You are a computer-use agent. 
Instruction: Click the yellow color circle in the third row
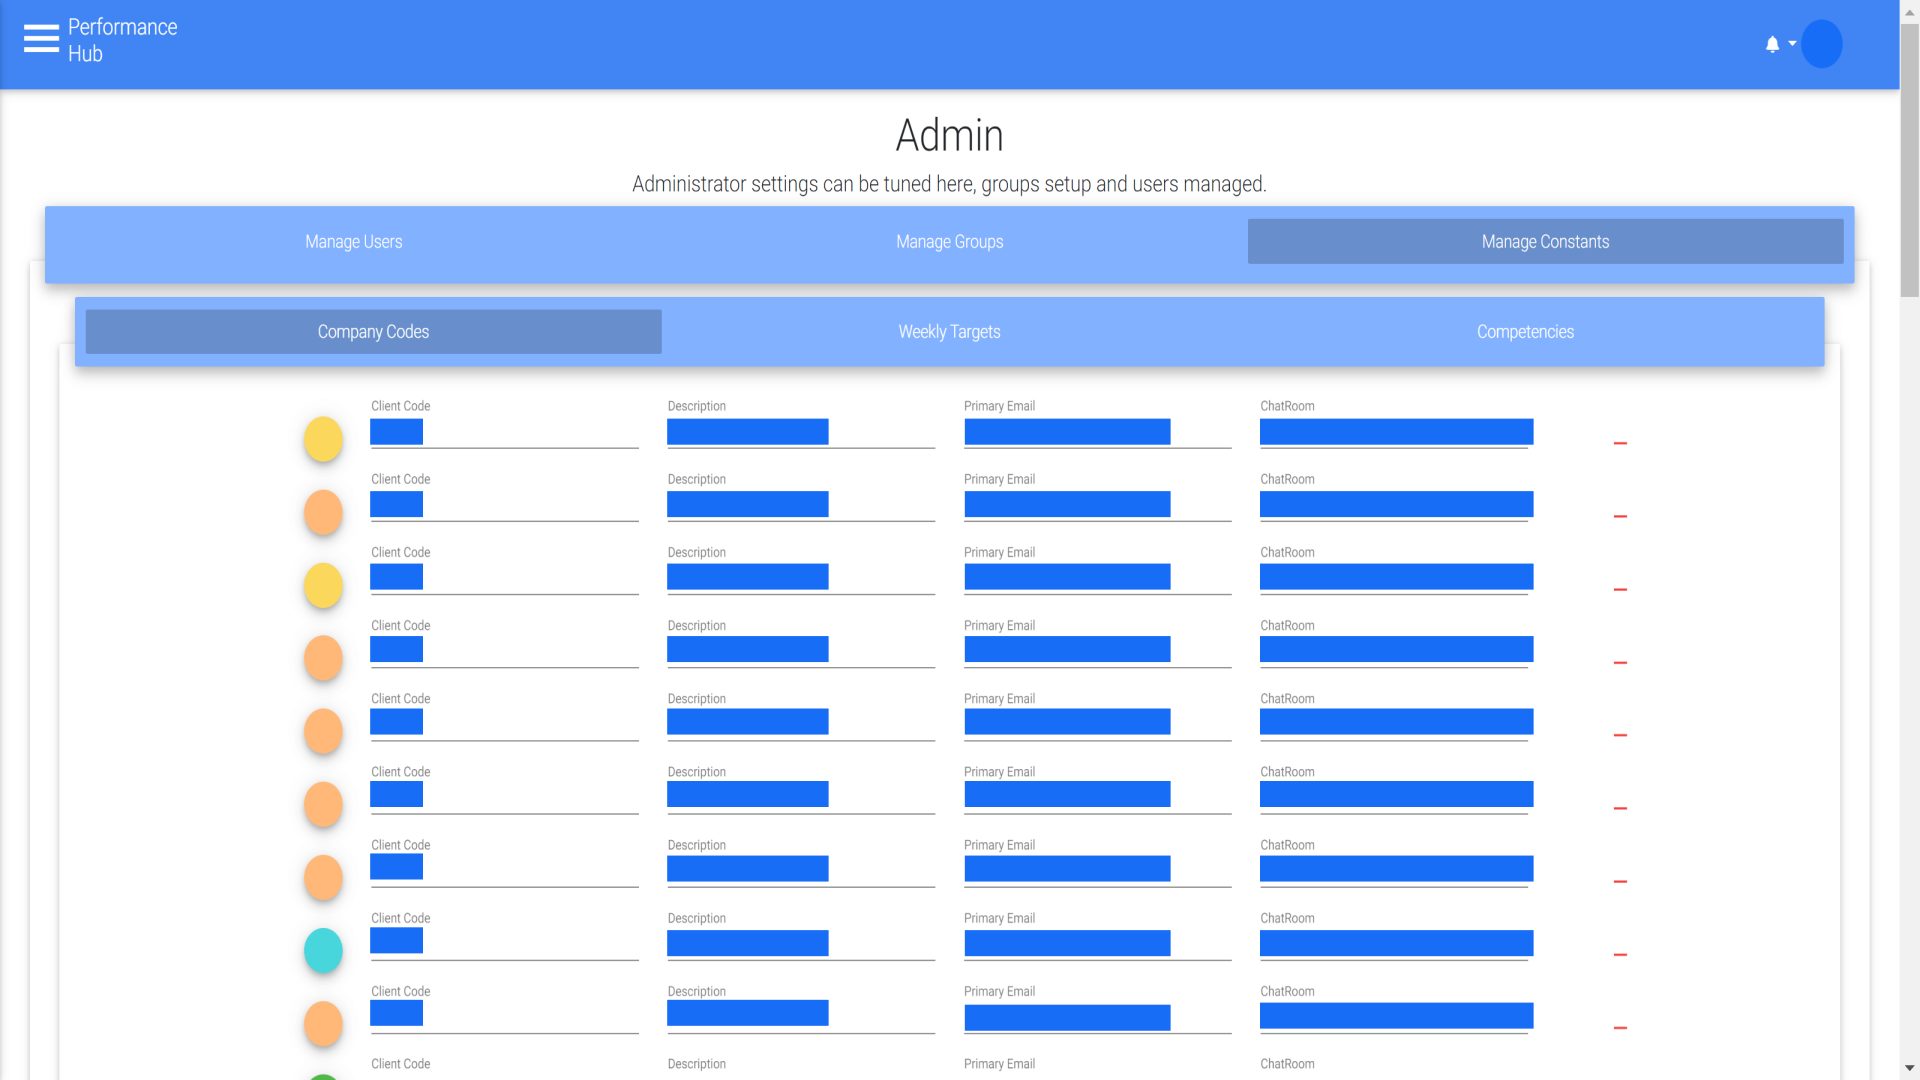(323, 586)
